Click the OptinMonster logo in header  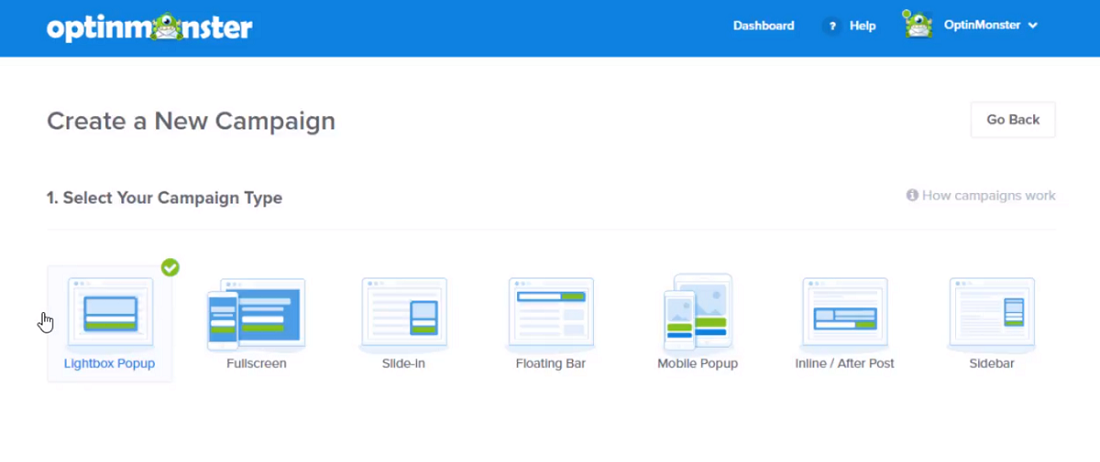pos(149,27)
